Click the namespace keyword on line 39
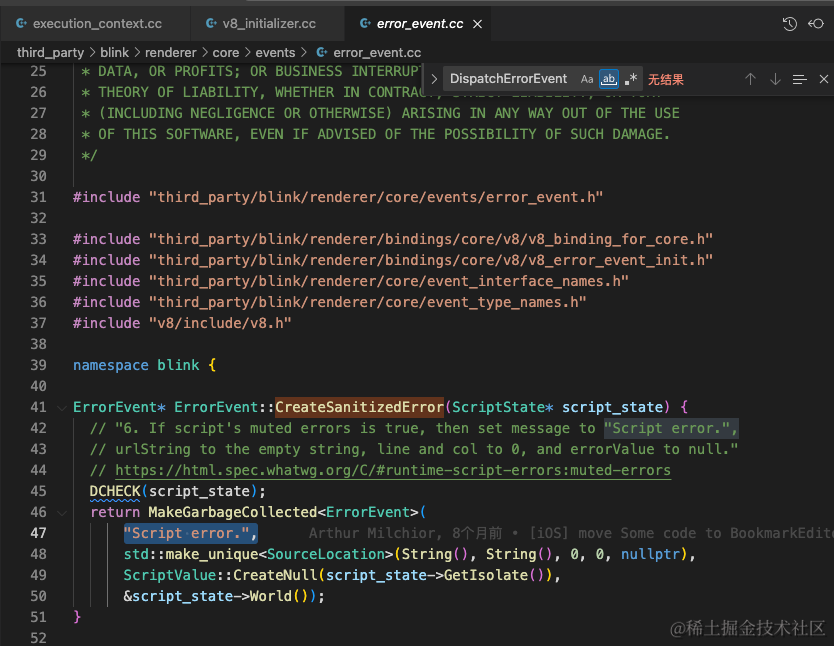 [x=111, y=365]
